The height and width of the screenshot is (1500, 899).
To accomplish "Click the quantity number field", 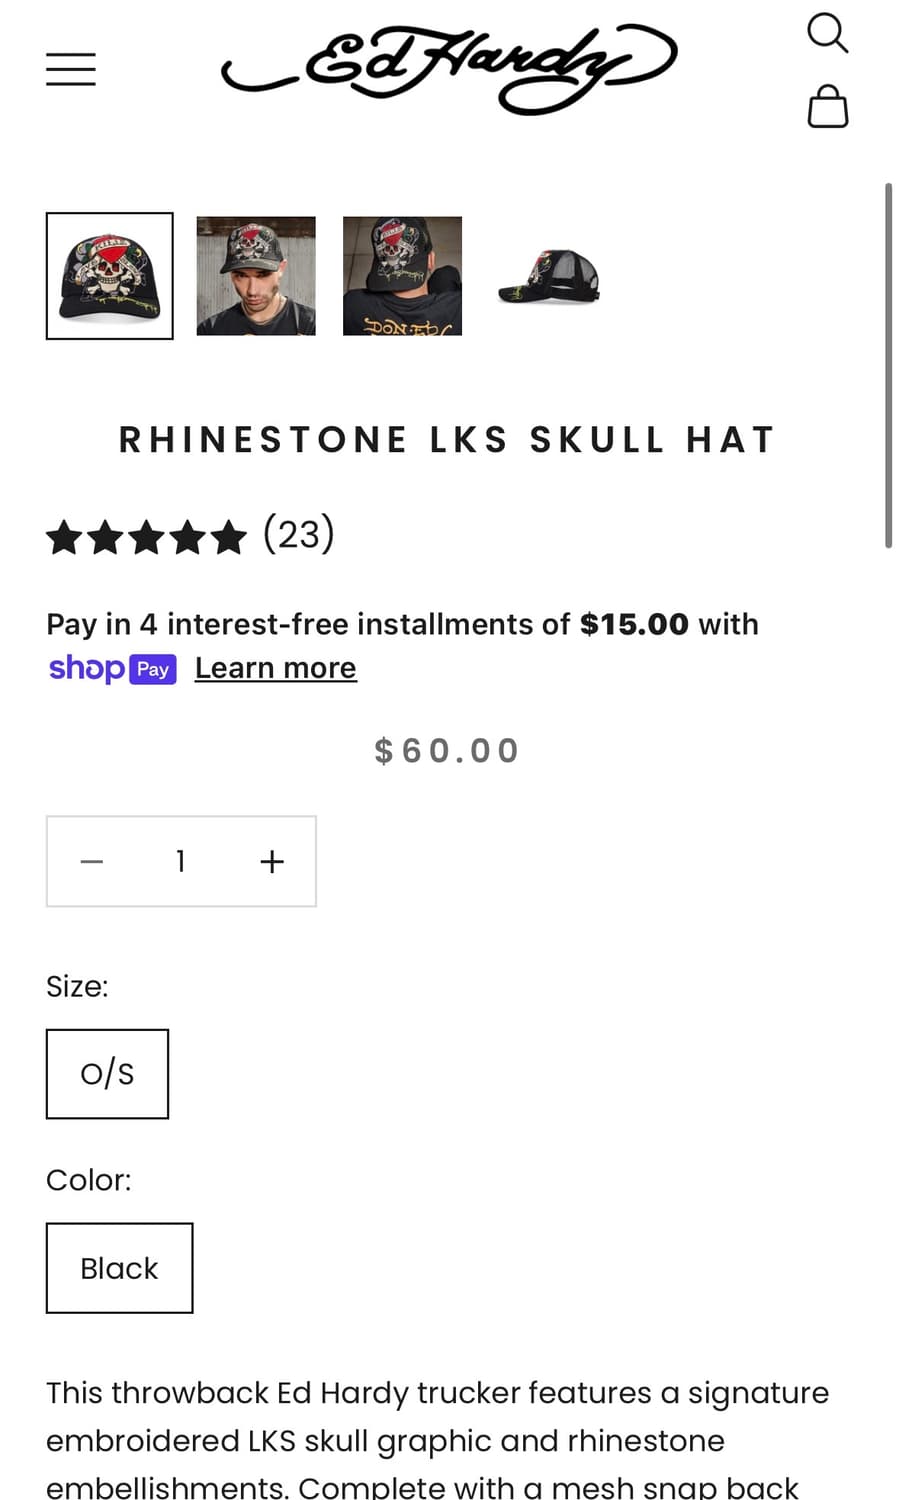I will click(x=181, y=862).
